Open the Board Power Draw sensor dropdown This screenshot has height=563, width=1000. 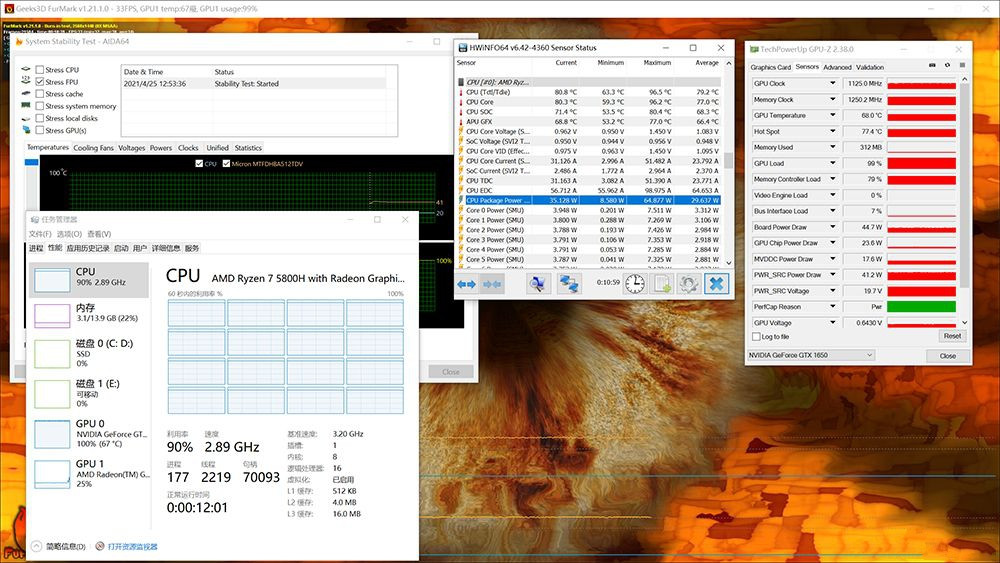click(x=832, y=227)
